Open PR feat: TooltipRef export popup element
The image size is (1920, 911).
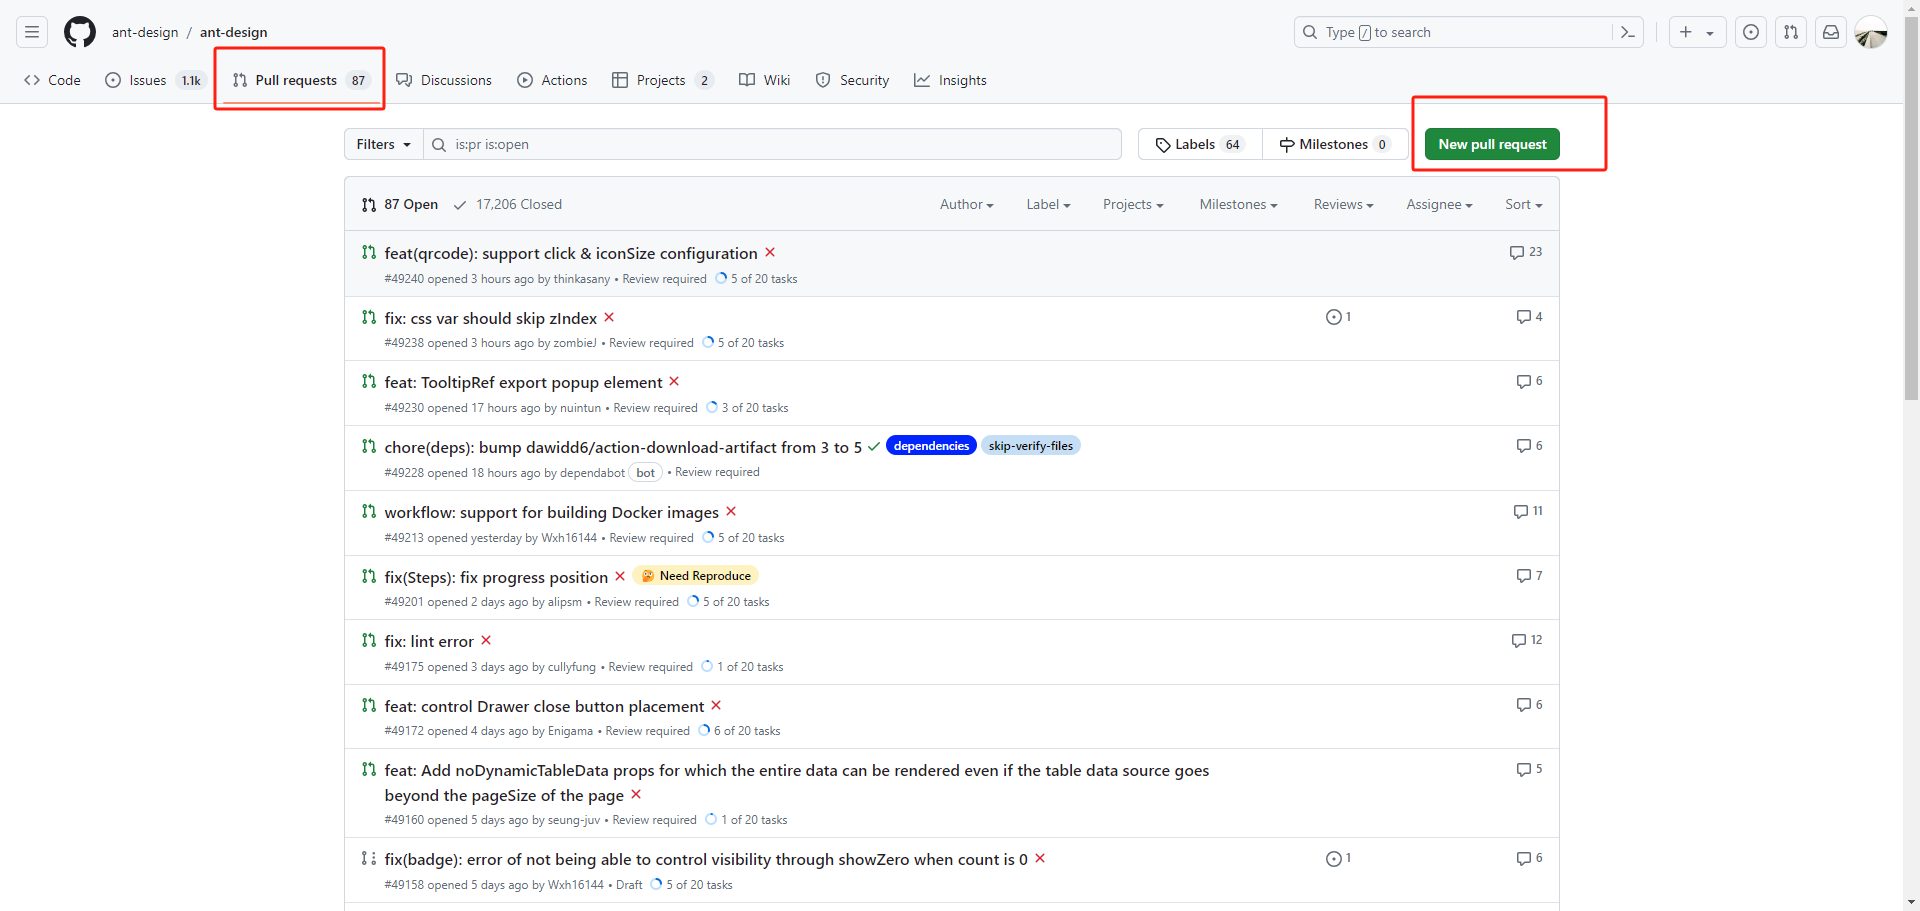coord(523,382)
